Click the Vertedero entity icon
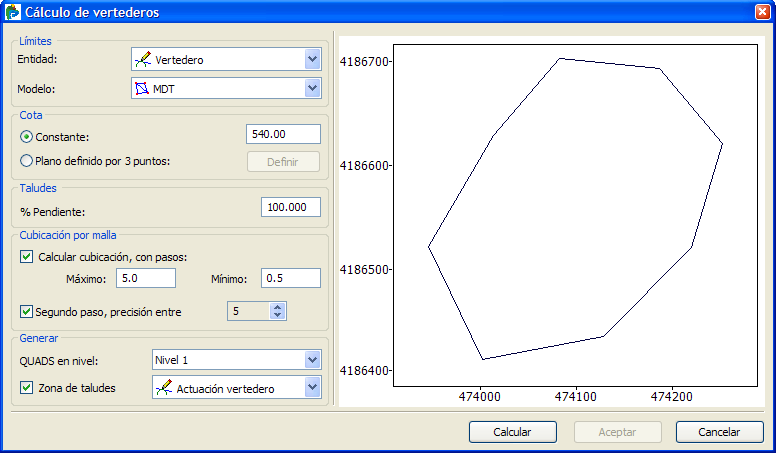 click(x=143, y=60)
